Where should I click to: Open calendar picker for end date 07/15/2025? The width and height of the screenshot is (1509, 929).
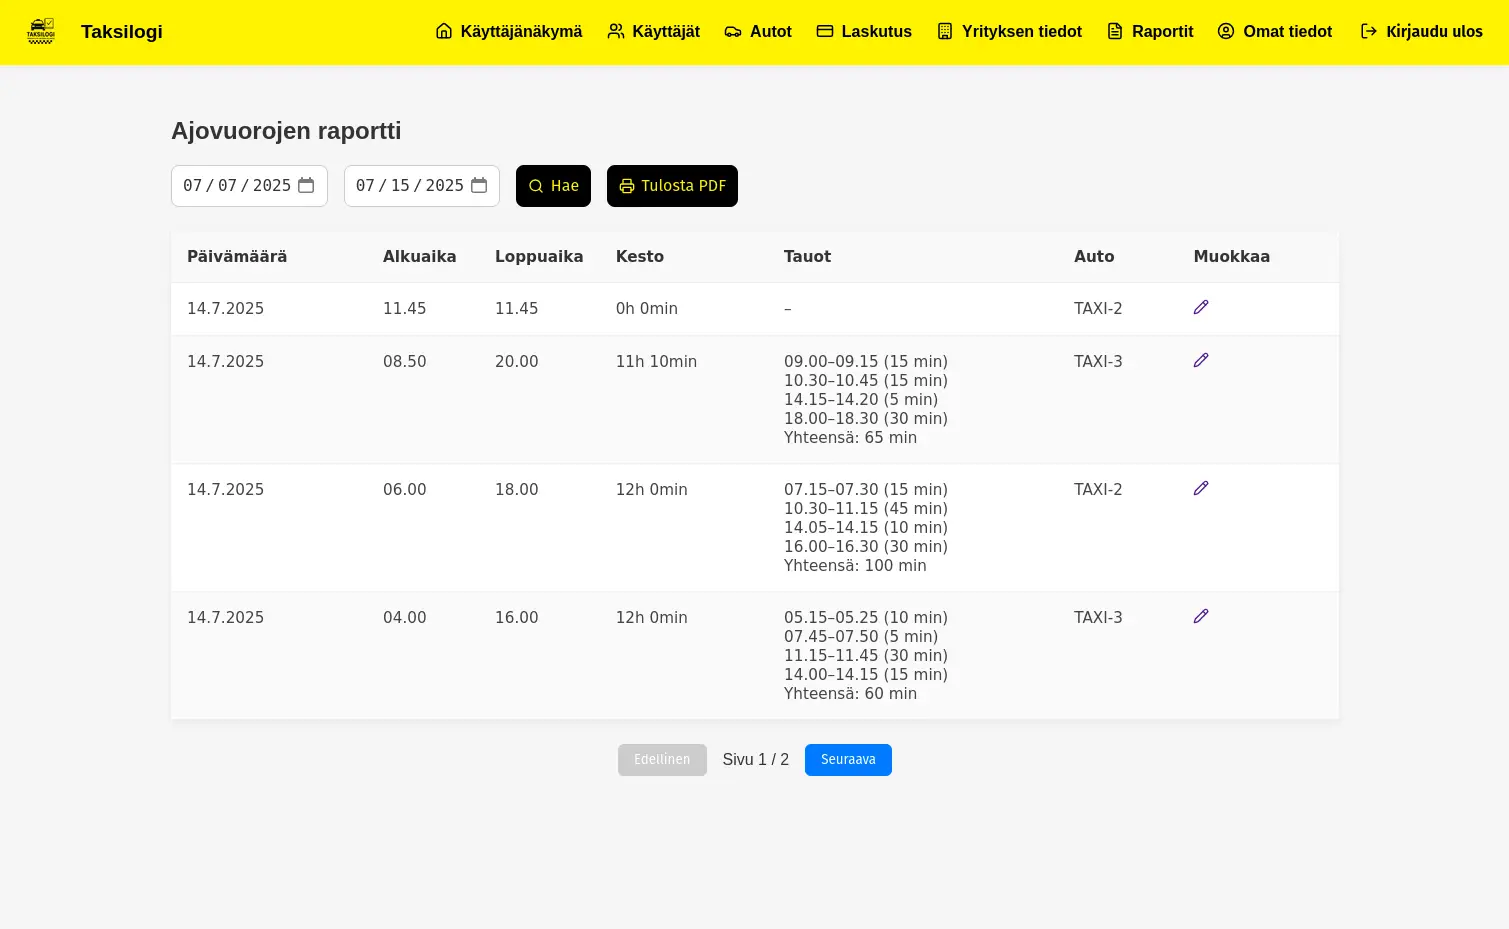(x=479, y=185)
